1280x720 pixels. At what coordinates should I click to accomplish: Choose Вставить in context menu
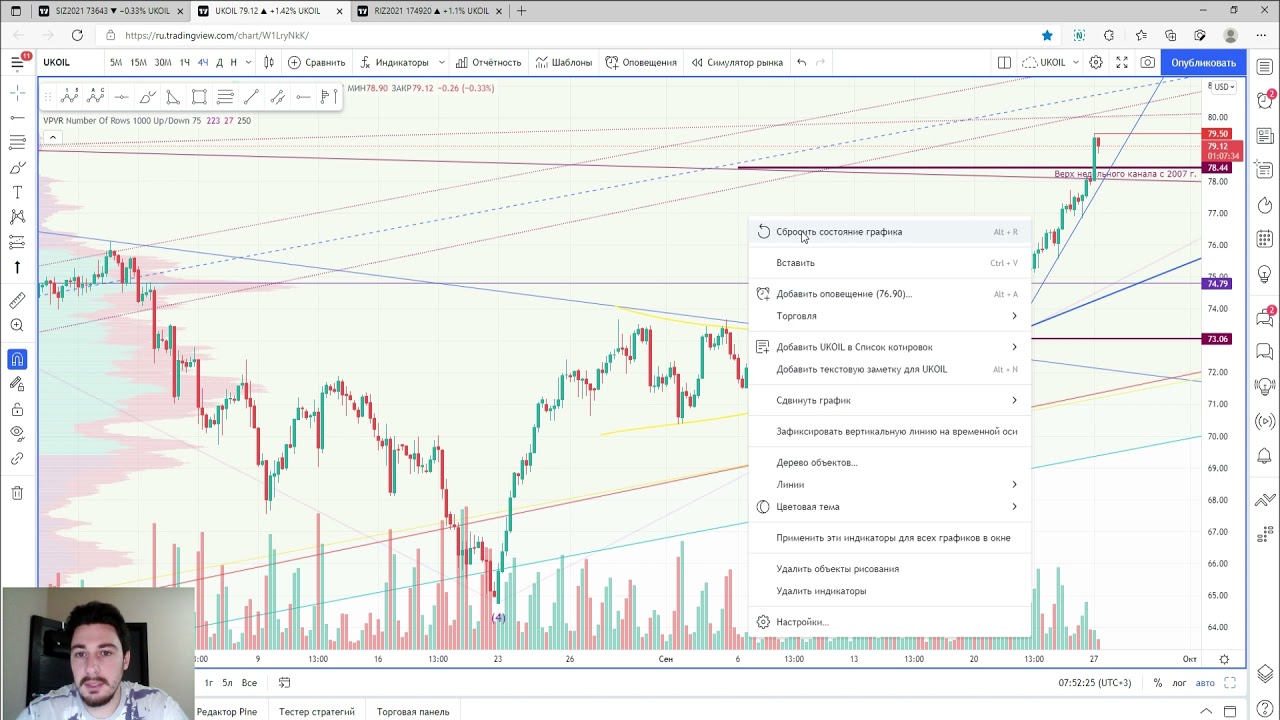(x=890, y=263)
